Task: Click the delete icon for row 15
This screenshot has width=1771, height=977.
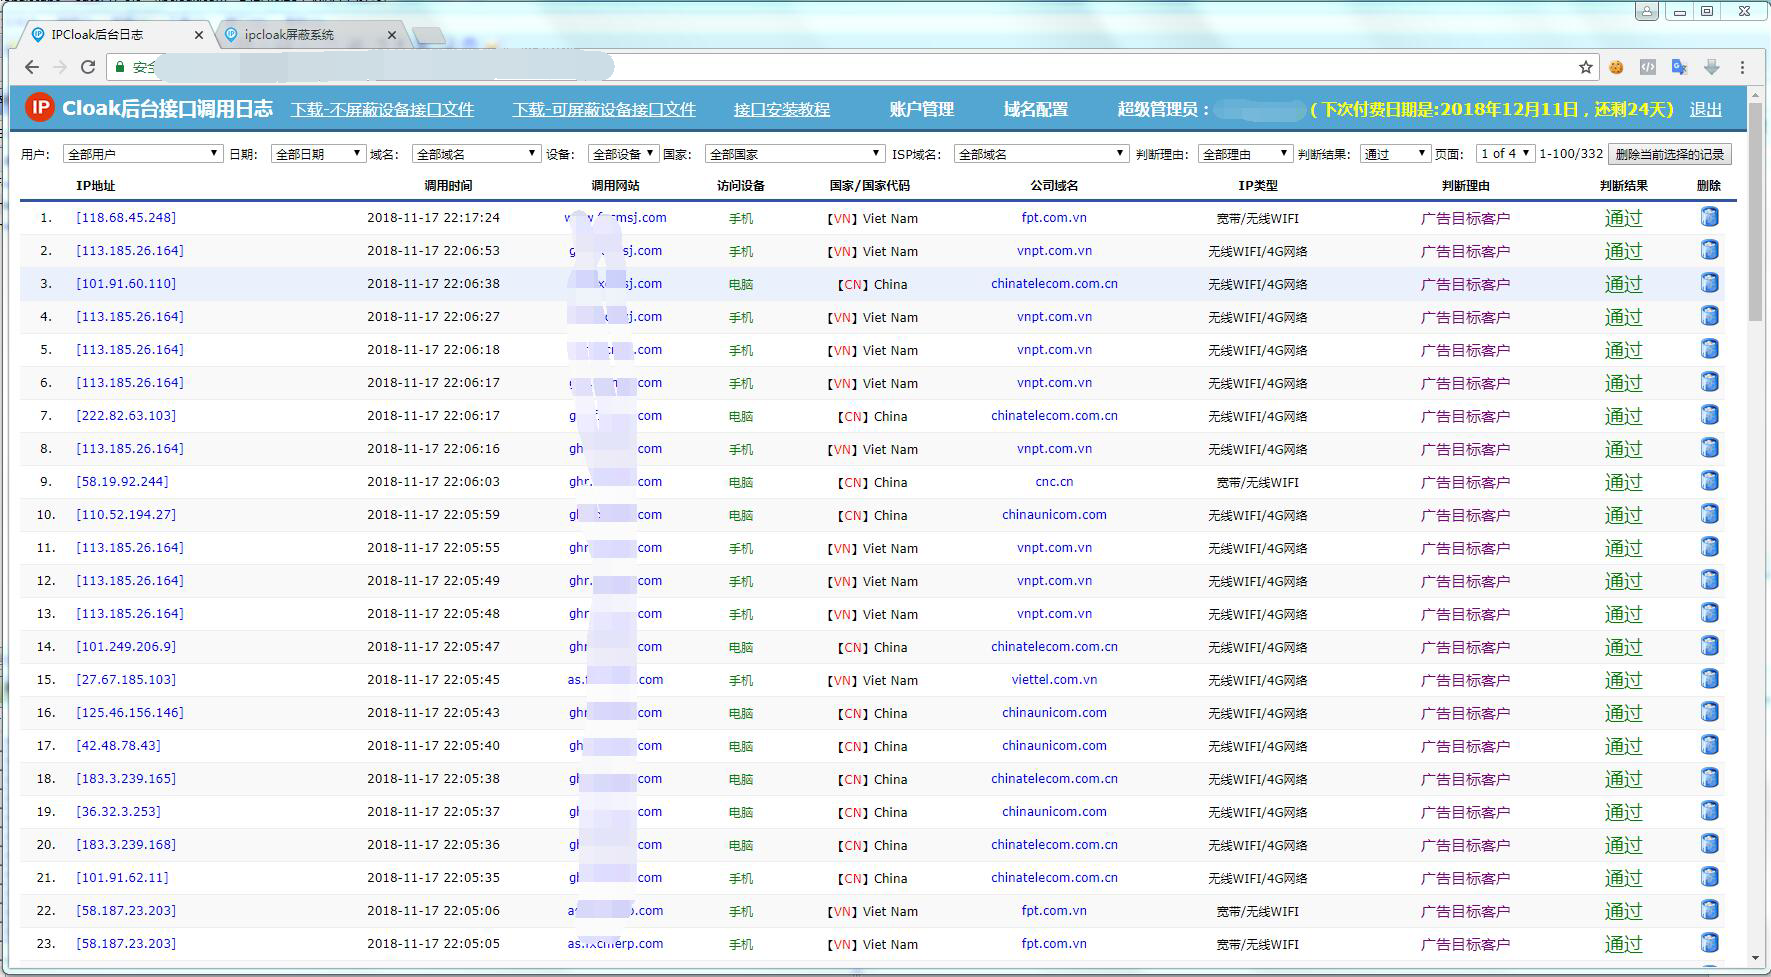Action: (x=1709, y=679)
